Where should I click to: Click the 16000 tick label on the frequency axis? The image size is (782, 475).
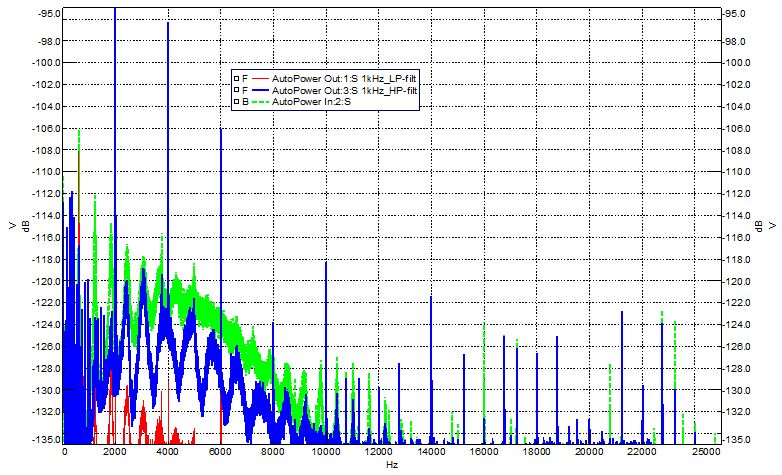pos(484,452)
